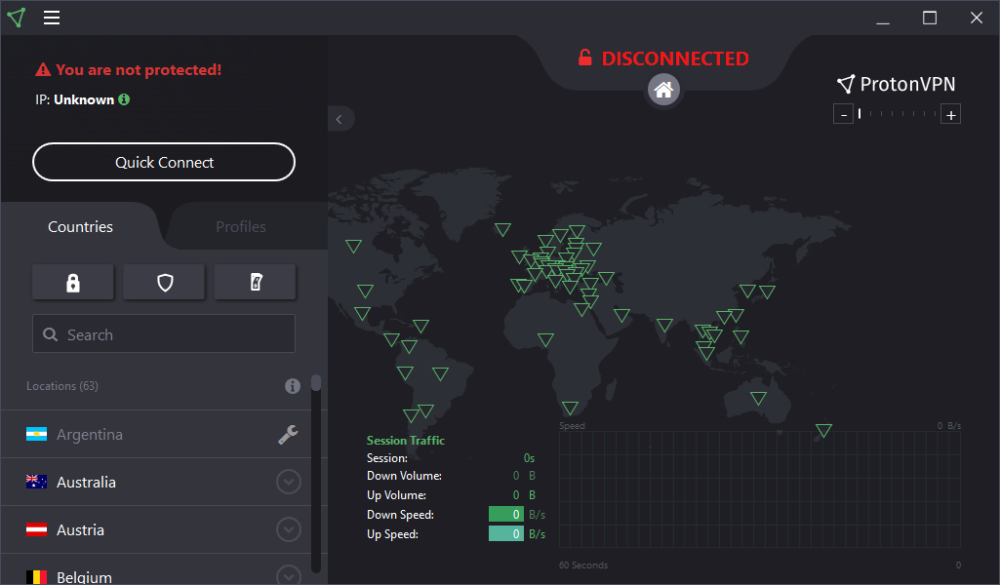
Task: Switch to the Countries tab
Action: pos(80,226)
